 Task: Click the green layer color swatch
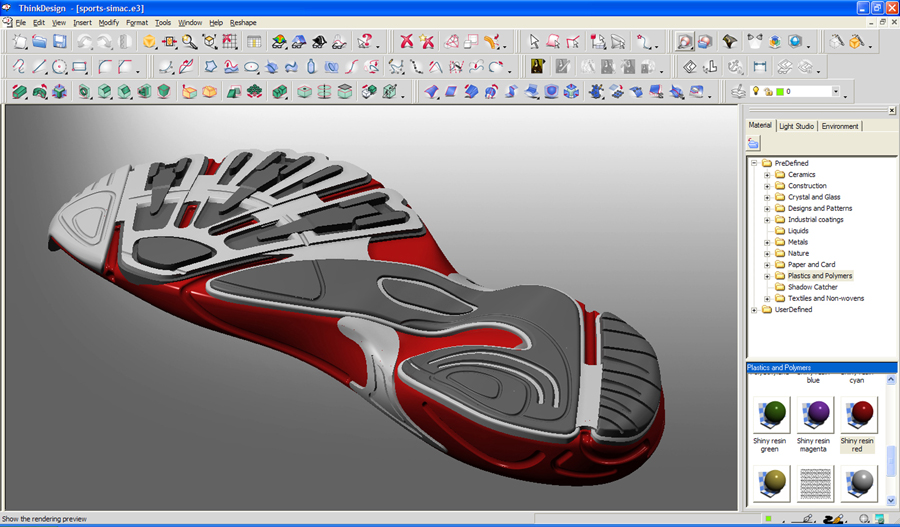pos(780,91)
